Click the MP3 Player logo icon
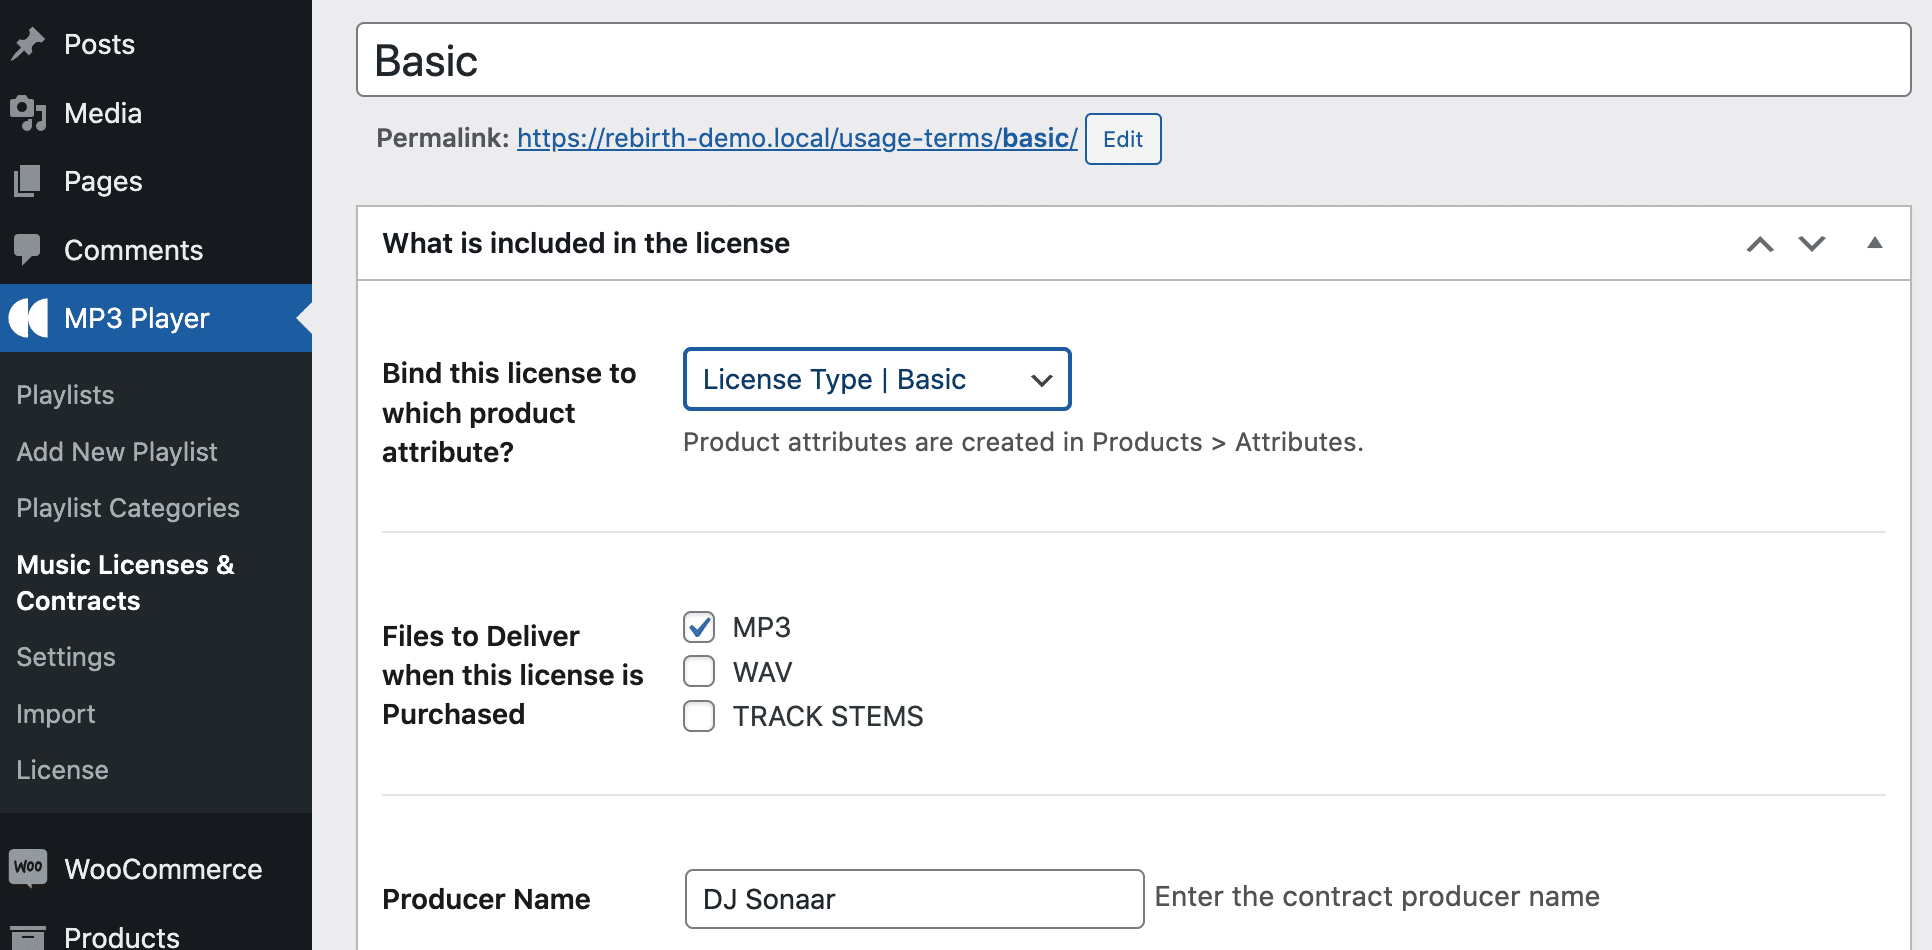 pyautogui.click(x=28, y=318)
